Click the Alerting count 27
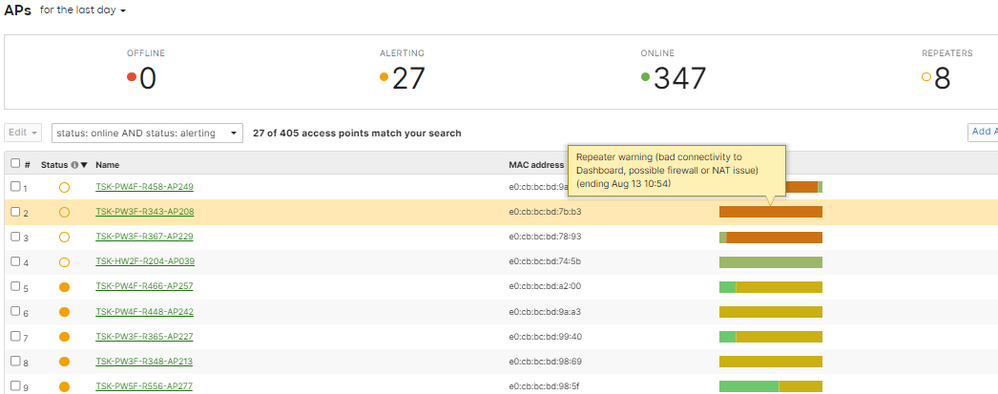998x394 pixels. (x=409, y=79)
